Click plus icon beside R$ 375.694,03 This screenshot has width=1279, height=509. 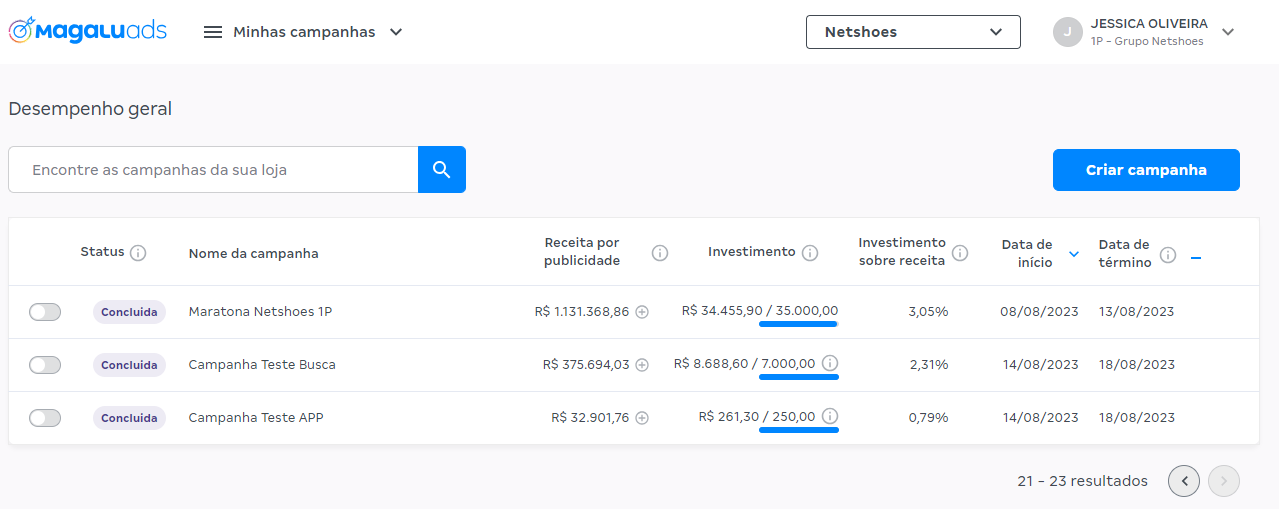click(642, 365)
